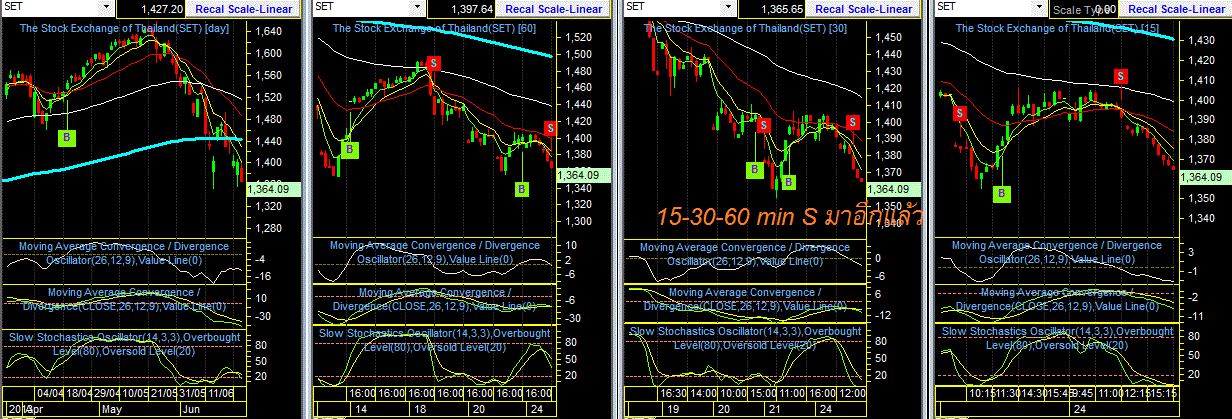This screenshot has width=1232, height=419.
Task: Click the green B marker on the 15-minute chart
Action: (1001, 194)
